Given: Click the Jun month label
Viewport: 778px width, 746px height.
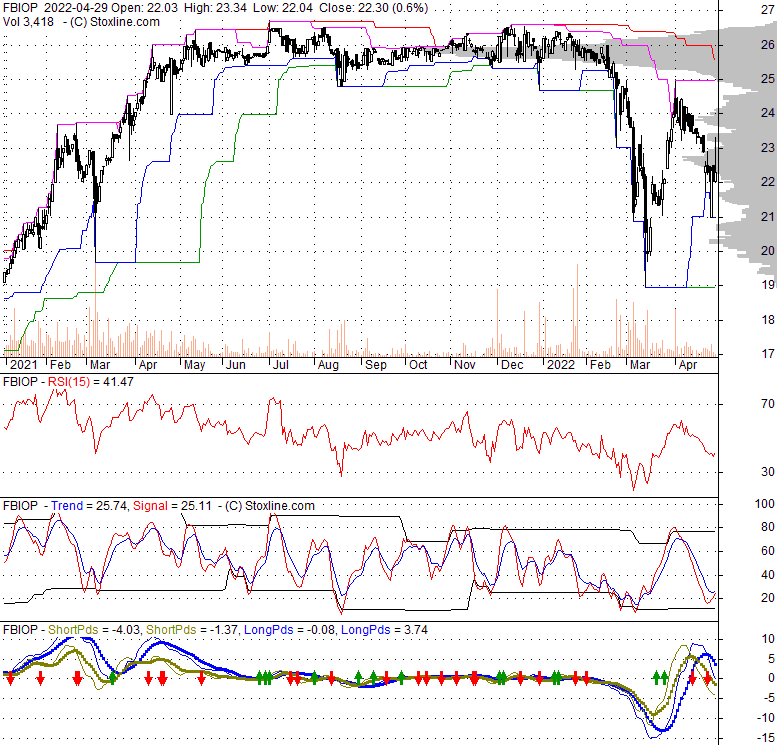Looking at the screenshot, I should pyautogui.click(x=236, y=365).
